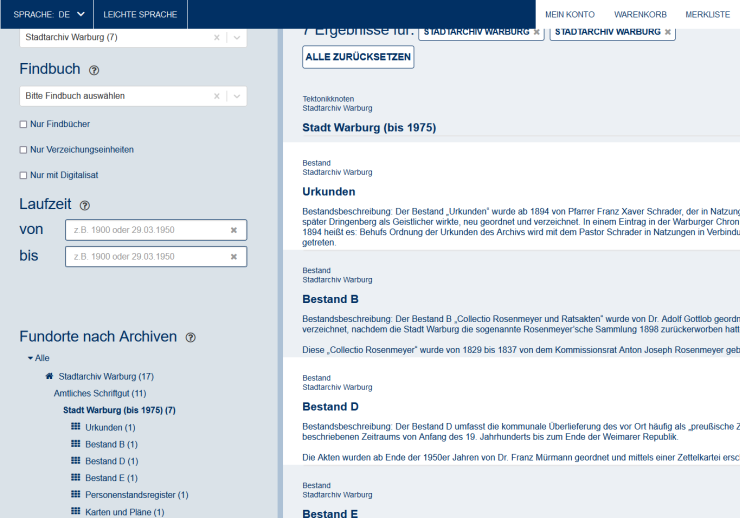Click grid icon beside Bestand E (1)
This screenshot has height=518, width=740.
pos(76,477)
